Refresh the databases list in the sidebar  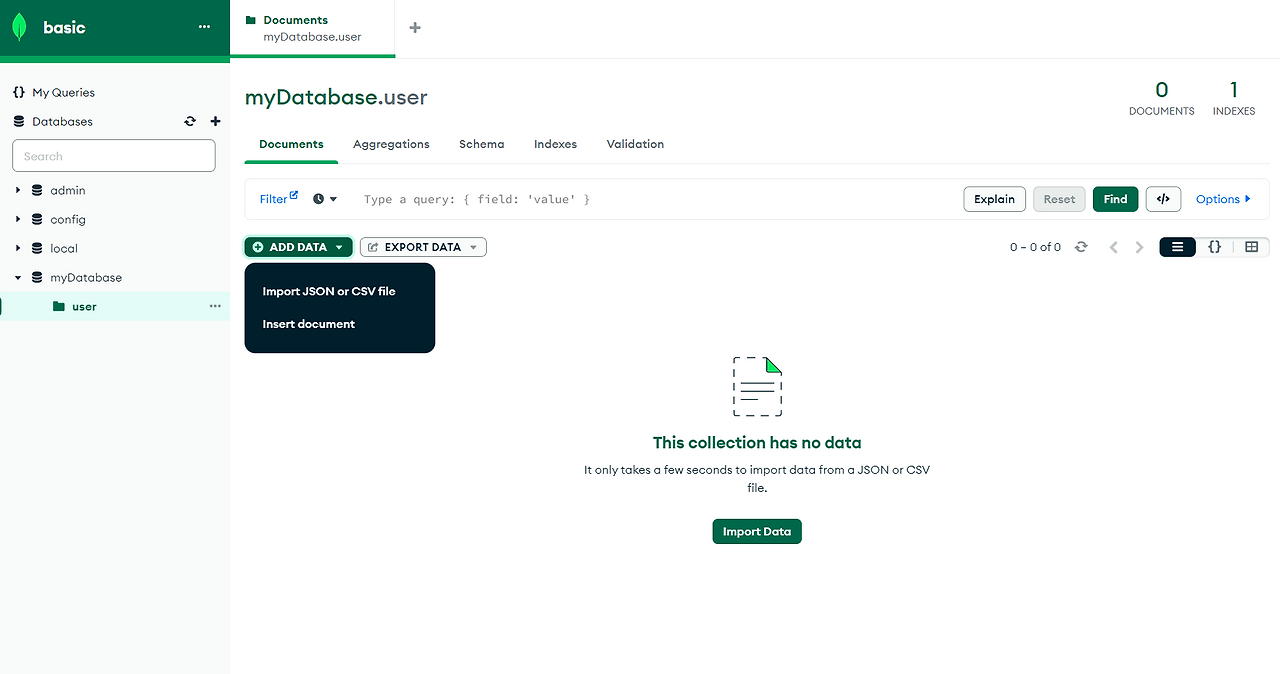(190, 121)
